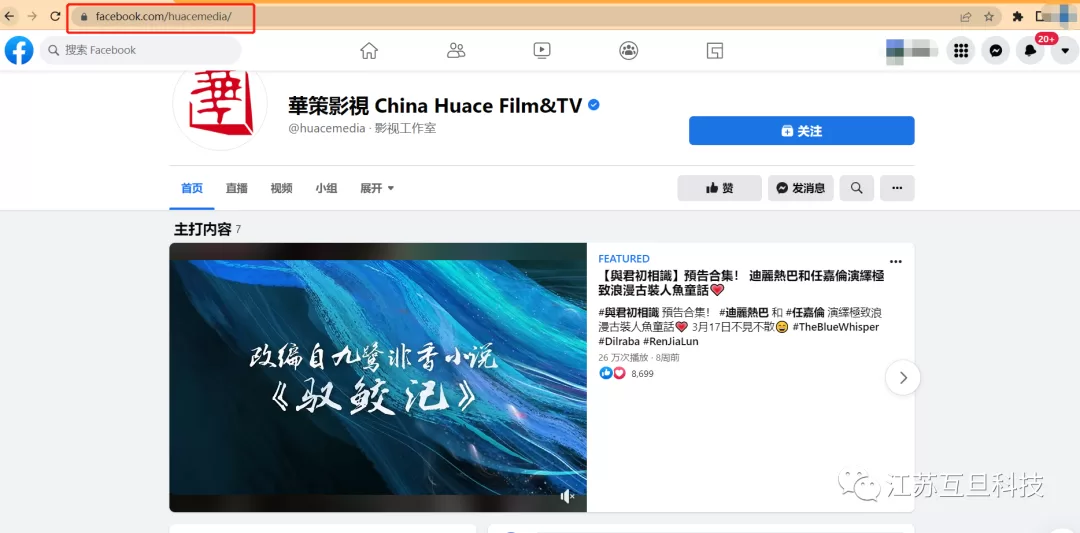Switch to the 小组 tab
1080x533 pixels.
[326, 188]
